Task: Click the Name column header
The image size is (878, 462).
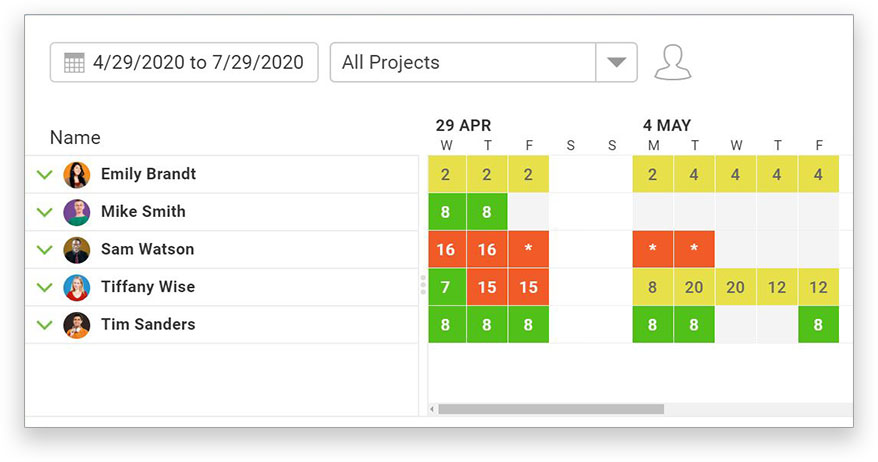Action: 75,137
